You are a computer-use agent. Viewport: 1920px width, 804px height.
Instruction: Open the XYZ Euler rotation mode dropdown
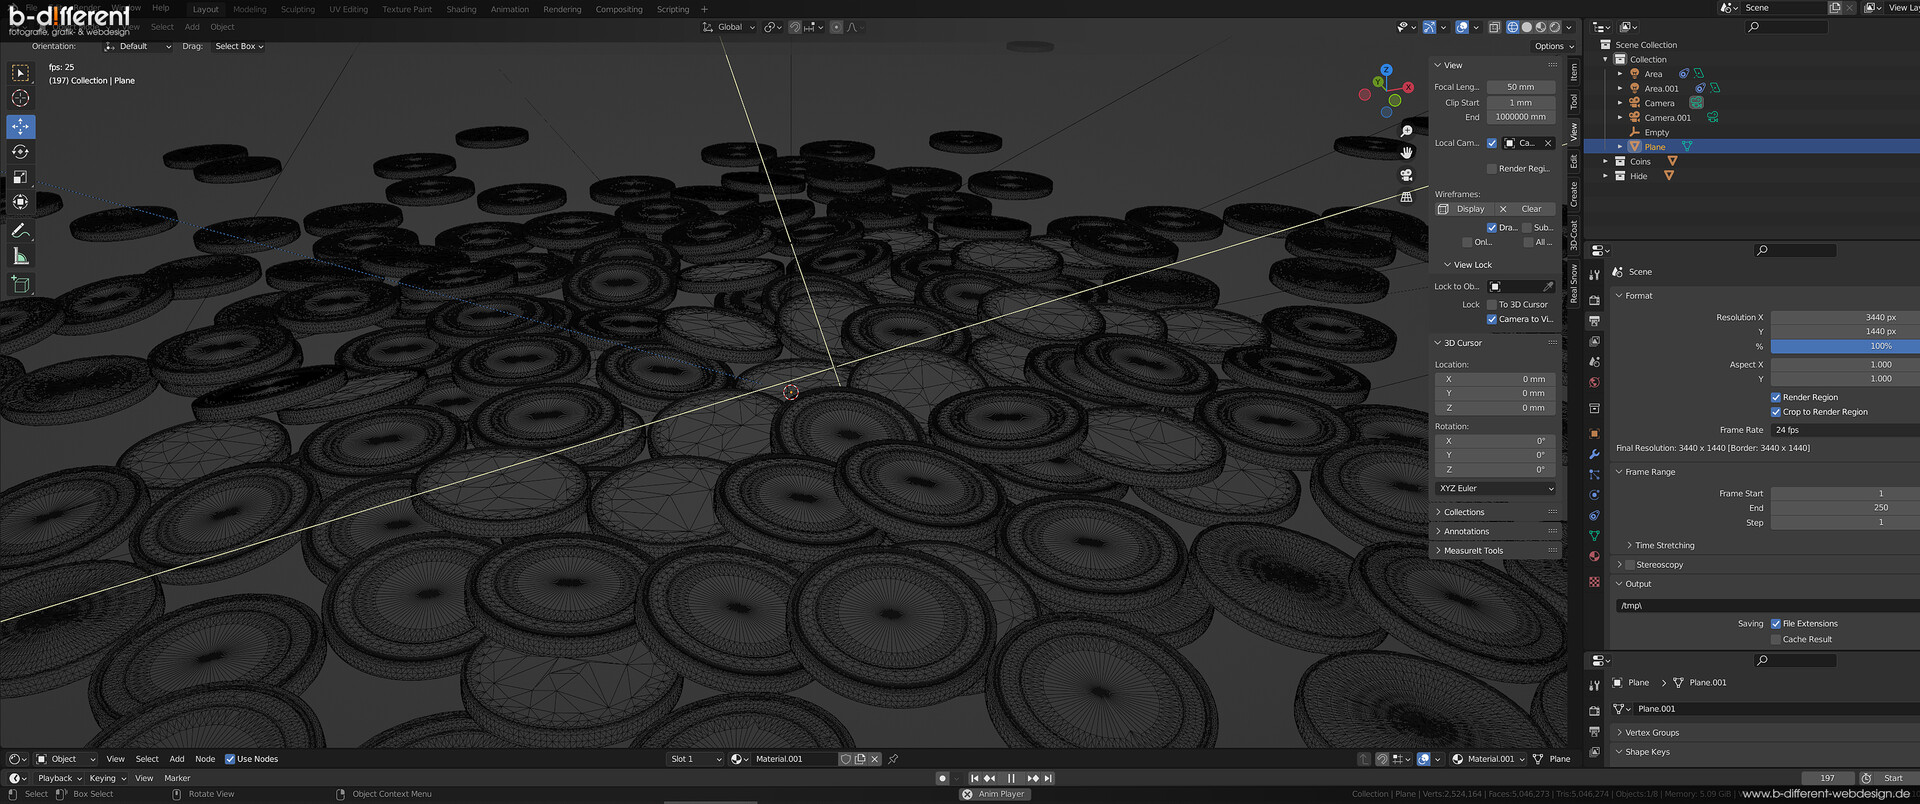click(x=1496, y=489)
